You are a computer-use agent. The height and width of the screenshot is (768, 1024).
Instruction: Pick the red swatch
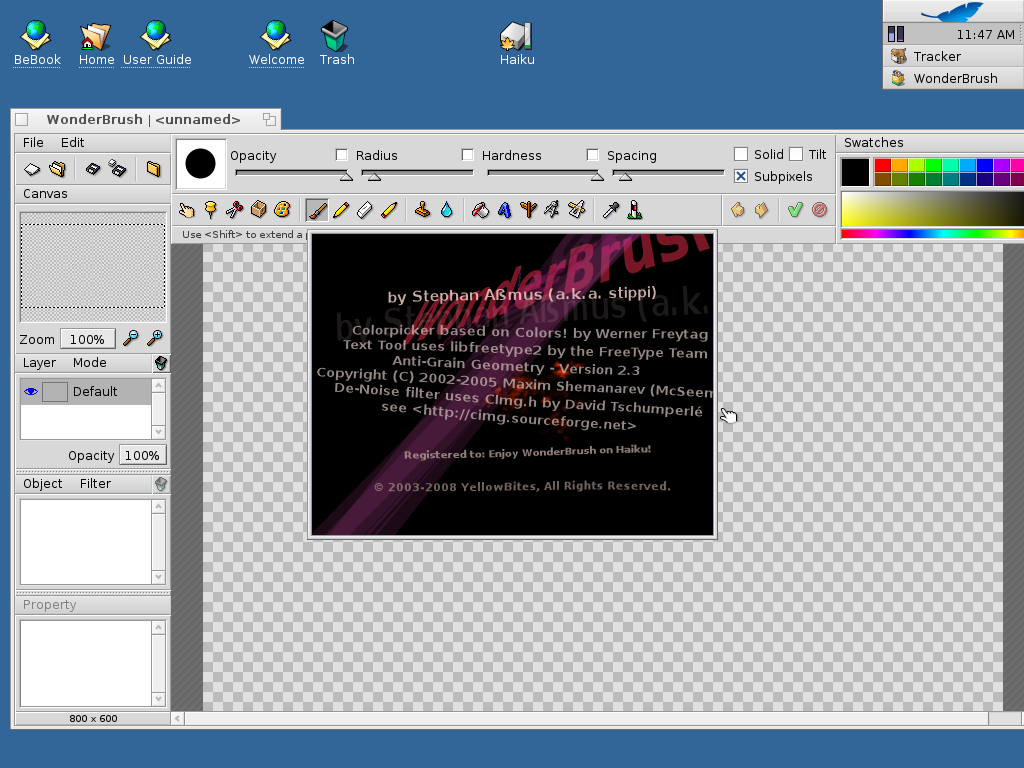coord(883,165)
